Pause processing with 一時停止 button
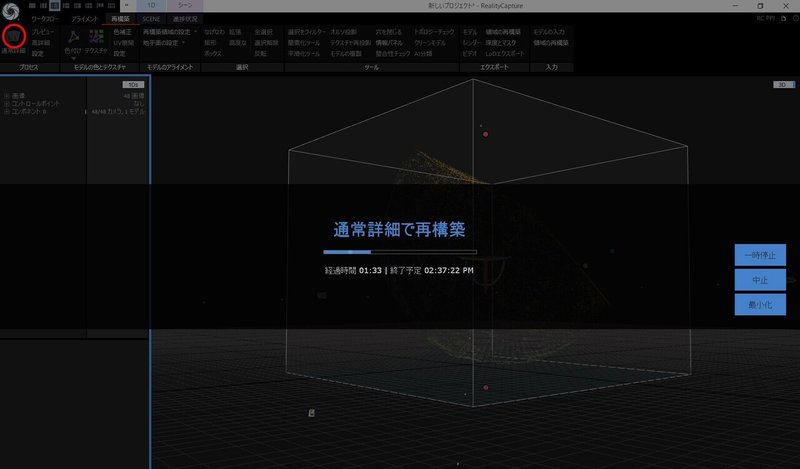This screenshot has width=800, height=469. click(x=760, y=255)
